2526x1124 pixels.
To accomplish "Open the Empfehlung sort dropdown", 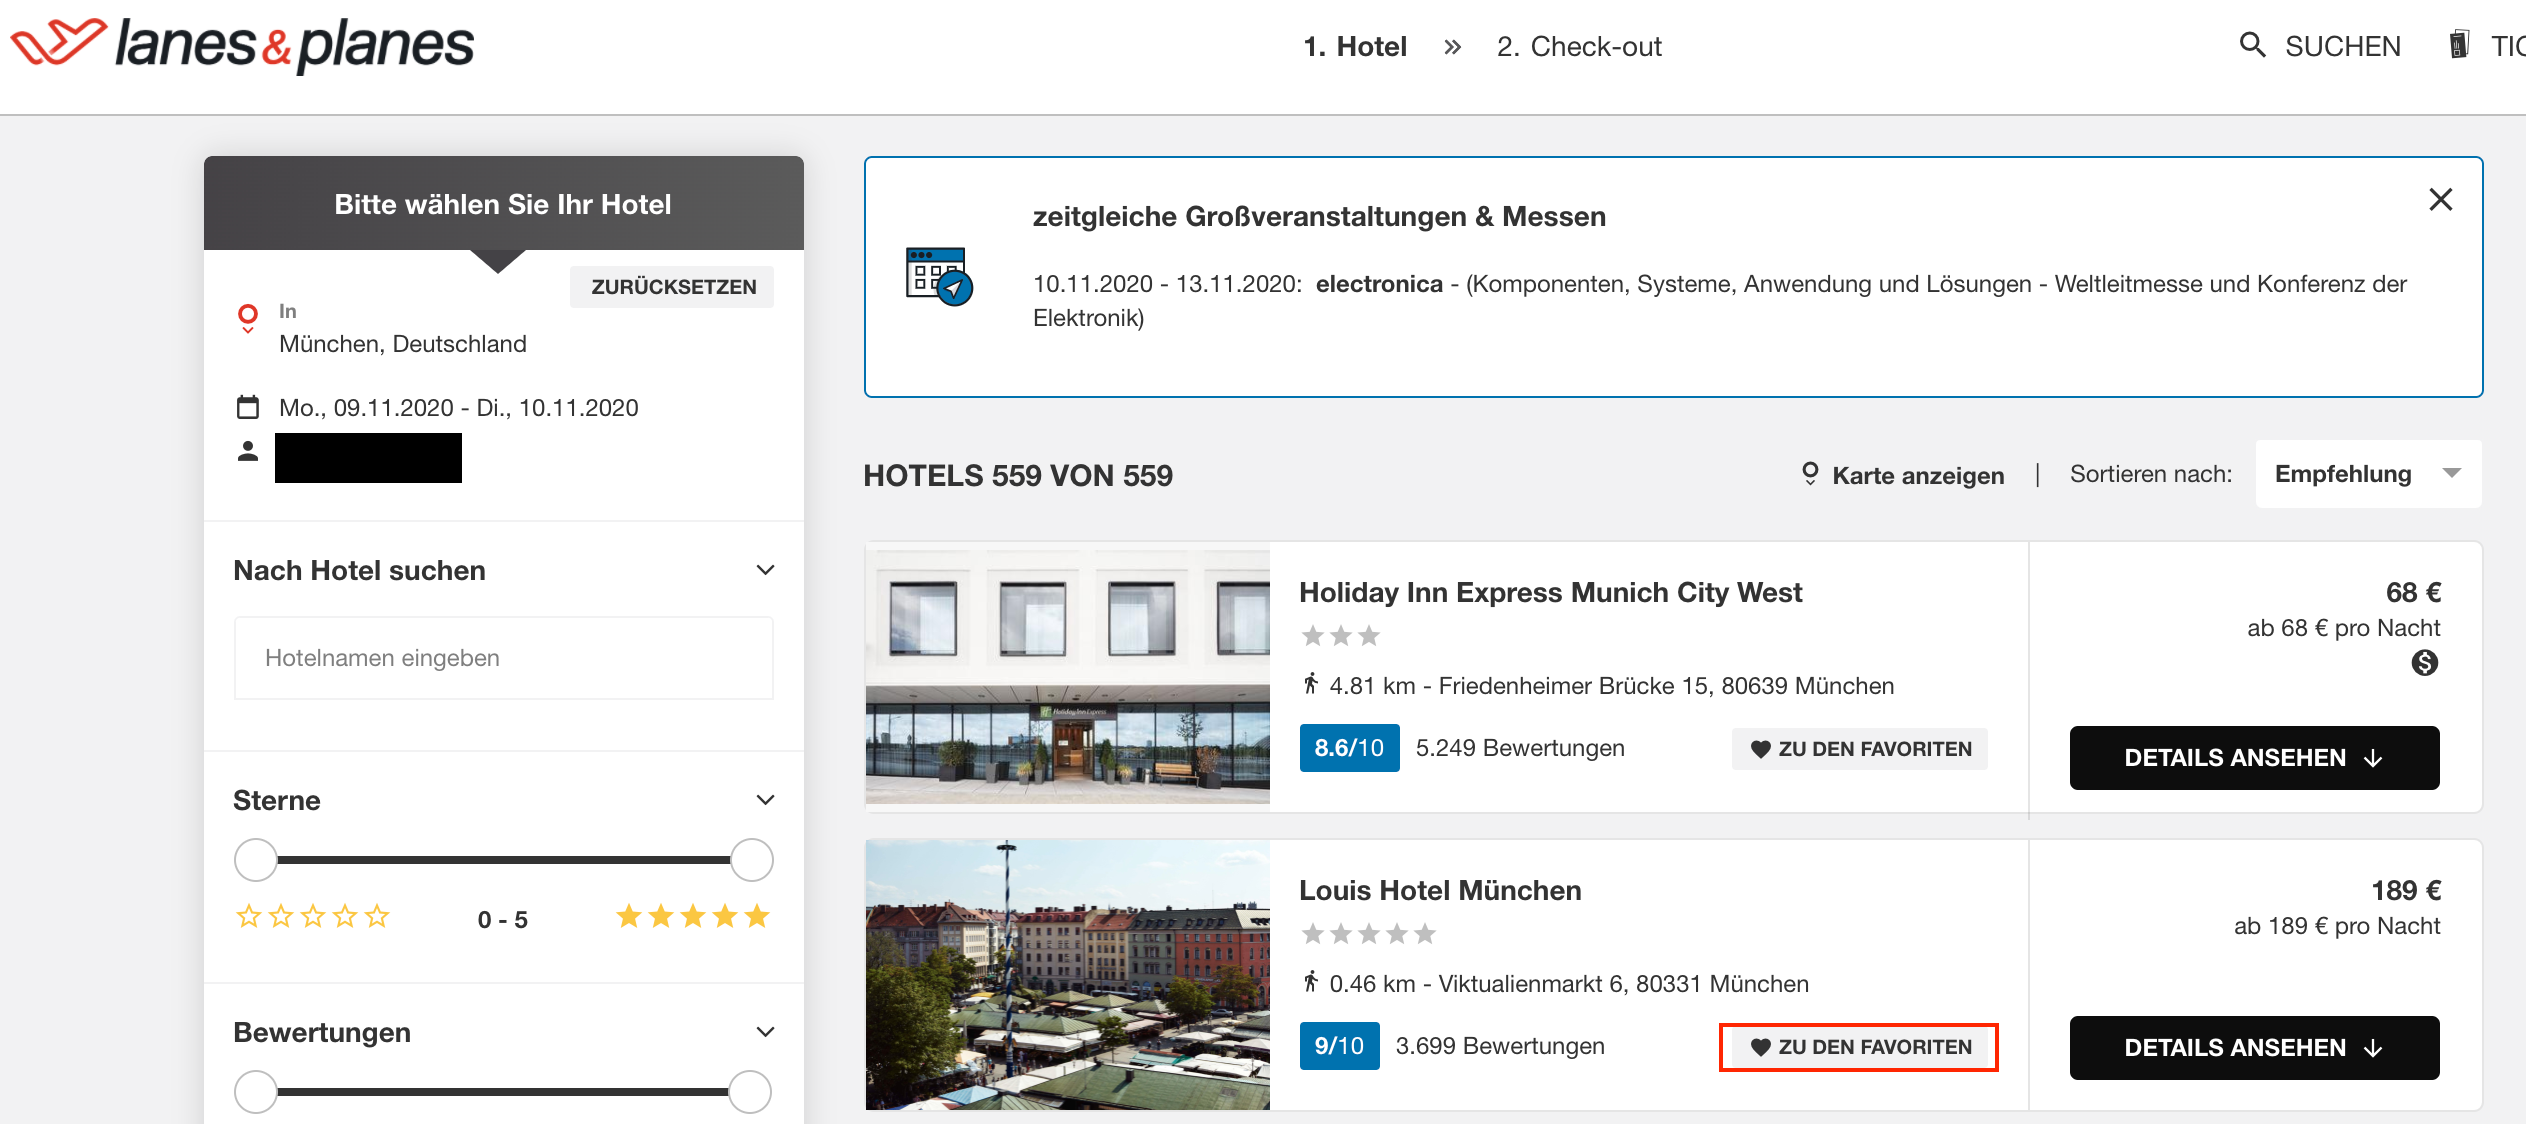I will tap(2368, 474).
